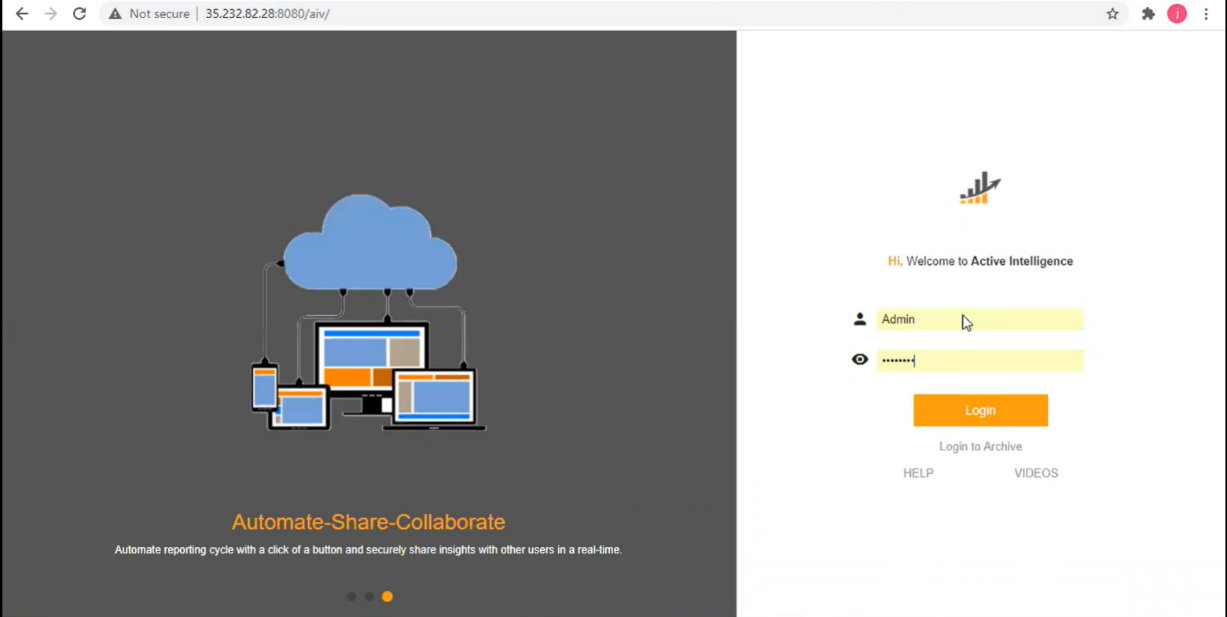Click the user icon beside Admin field
The height and width of the screenshot is (617, 1227).
coord(859,319)
